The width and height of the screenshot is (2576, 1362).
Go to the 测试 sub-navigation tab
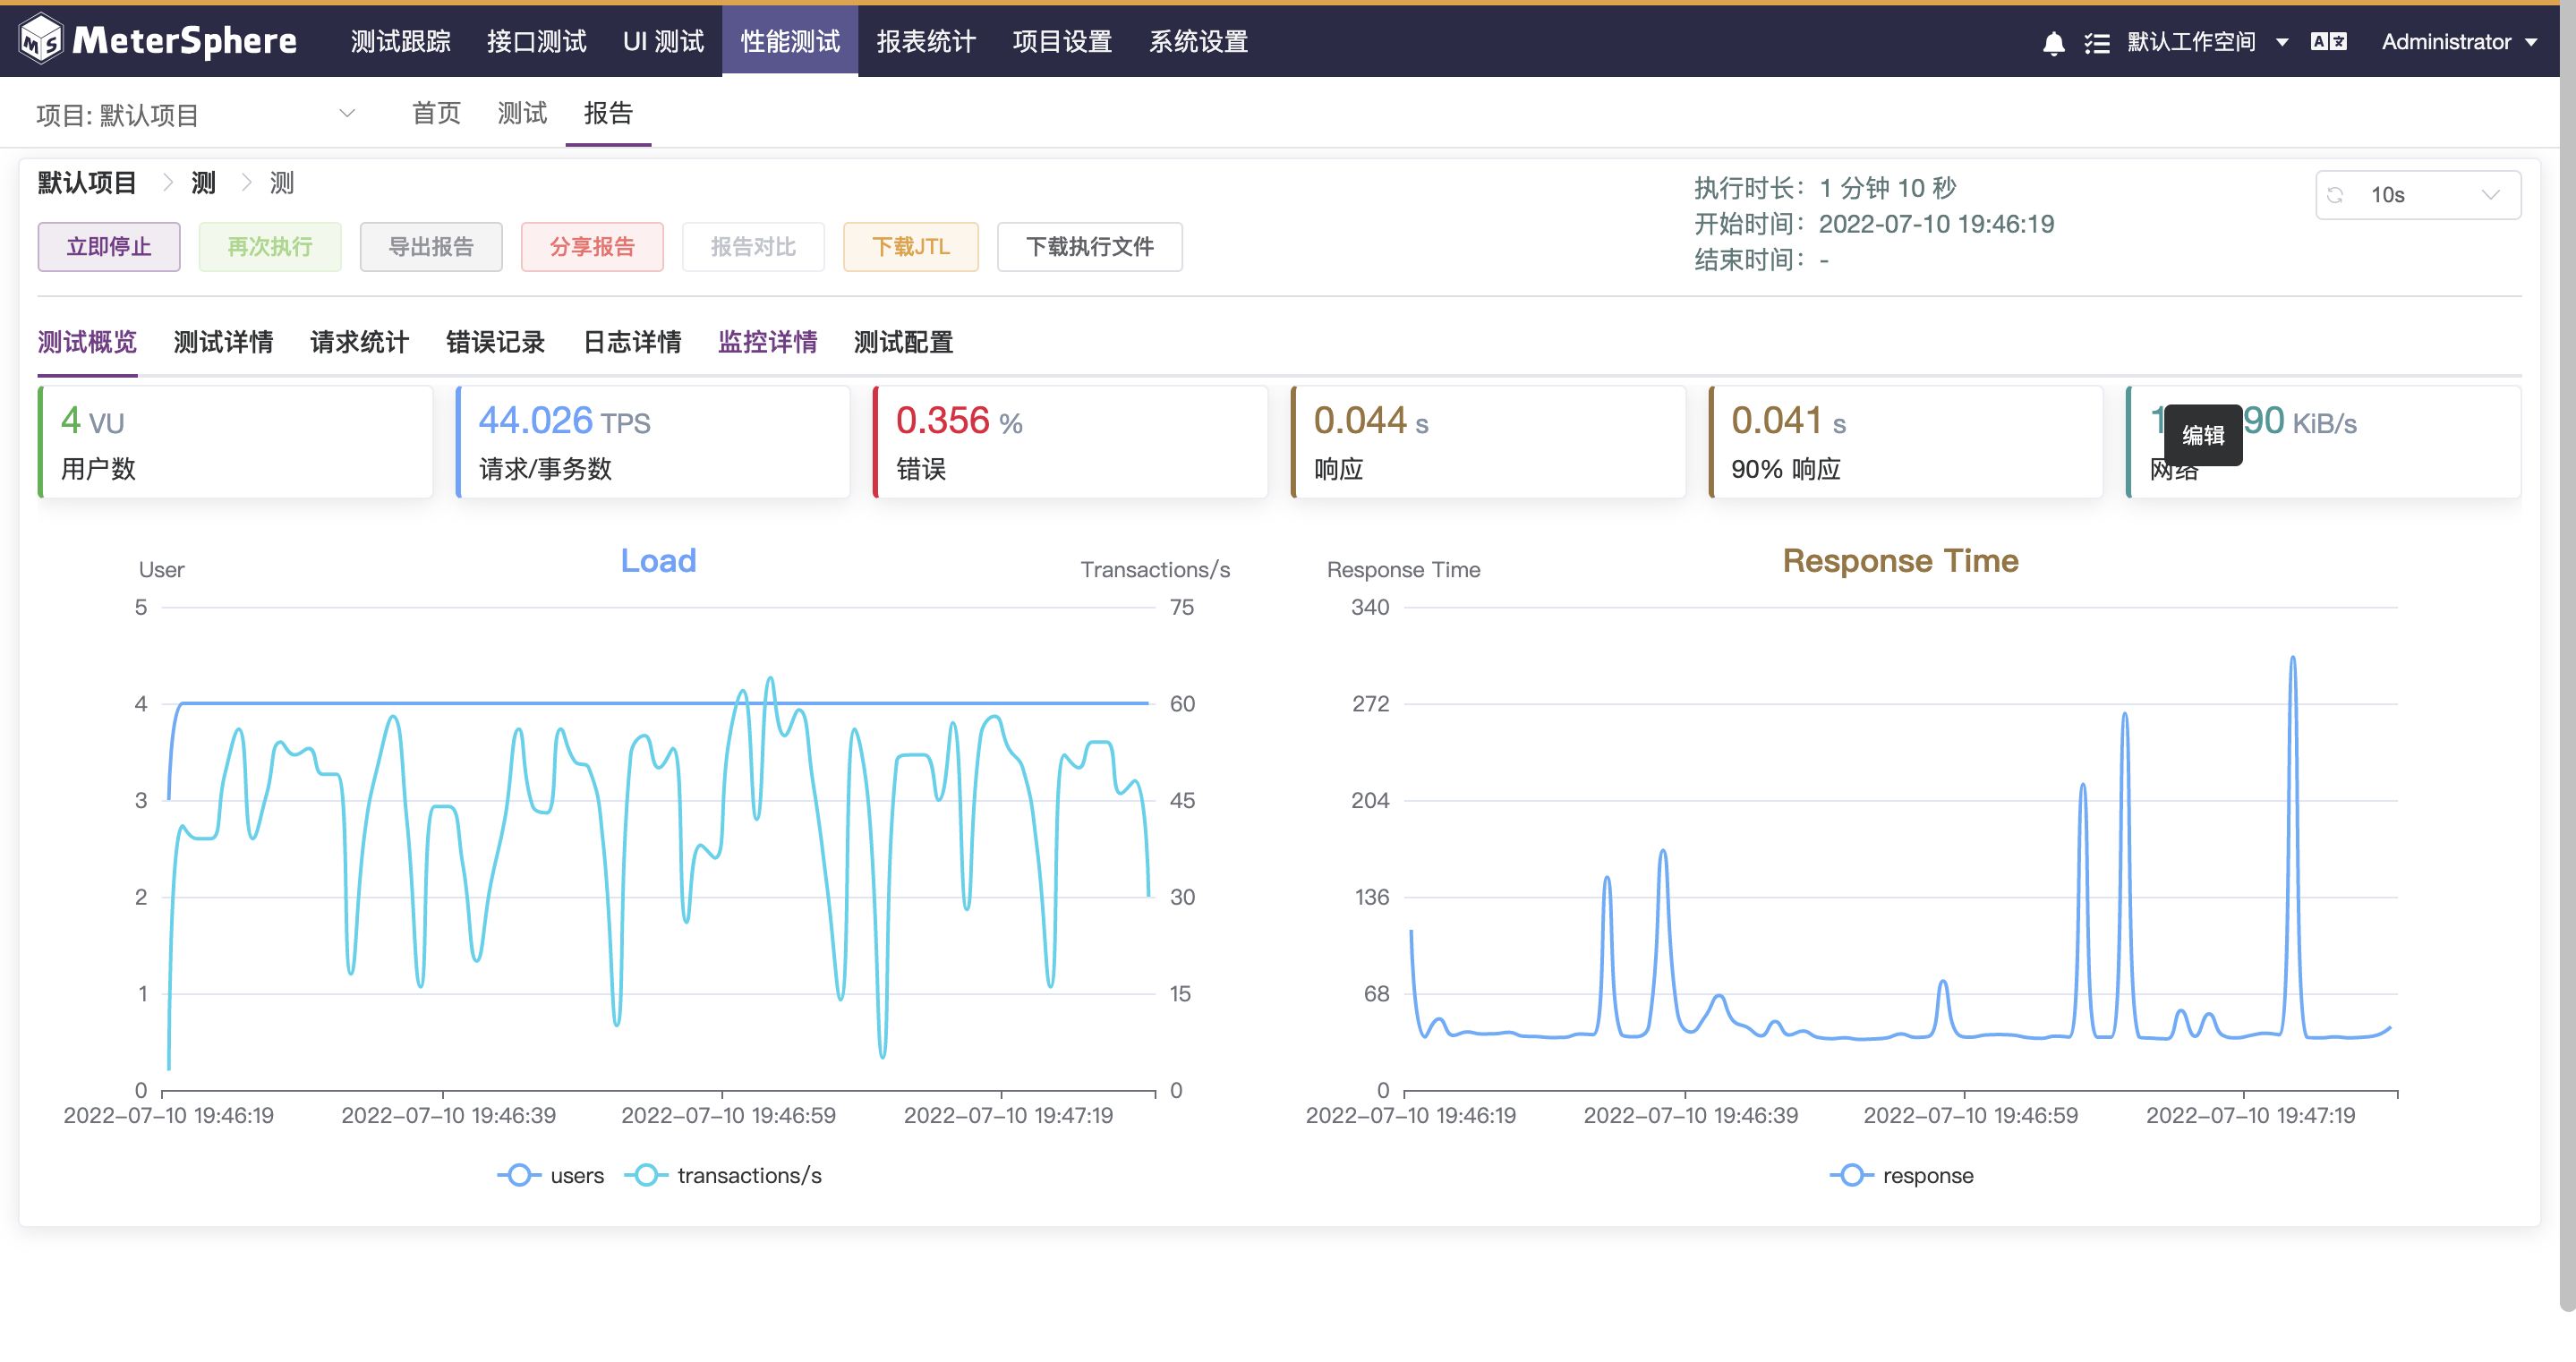point(522,113)
